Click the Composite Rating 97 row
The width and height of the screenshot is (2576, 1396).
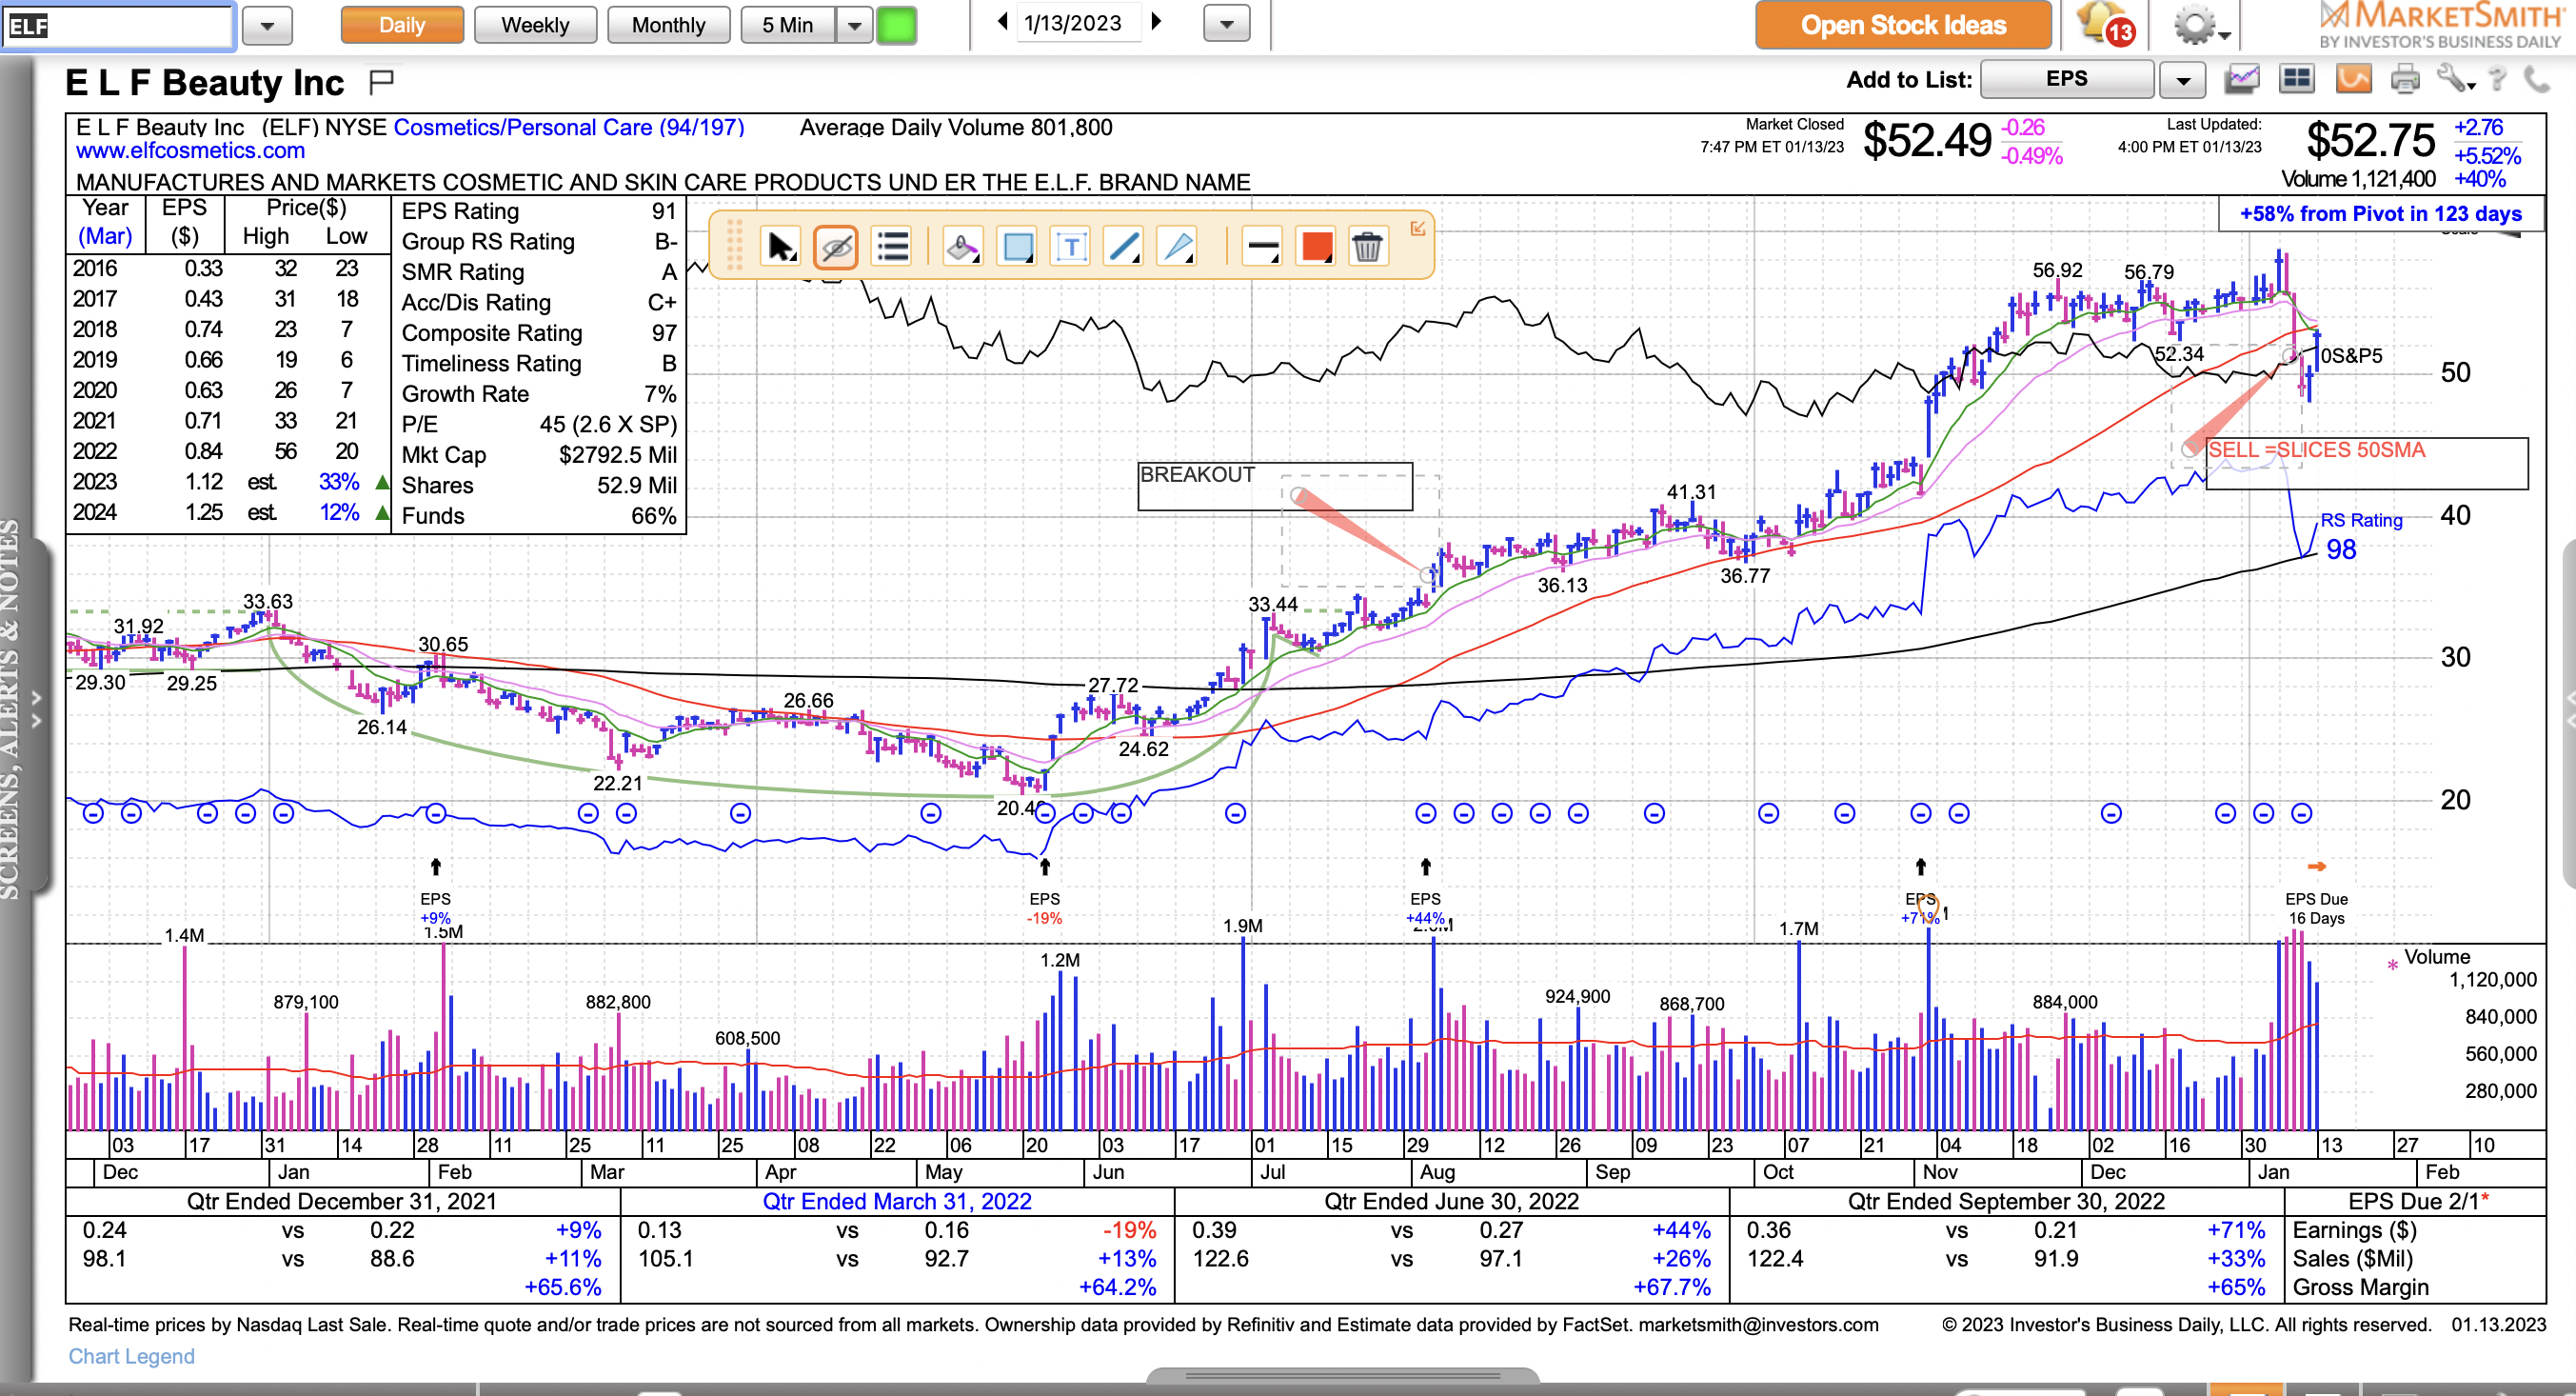pos(539,333)
